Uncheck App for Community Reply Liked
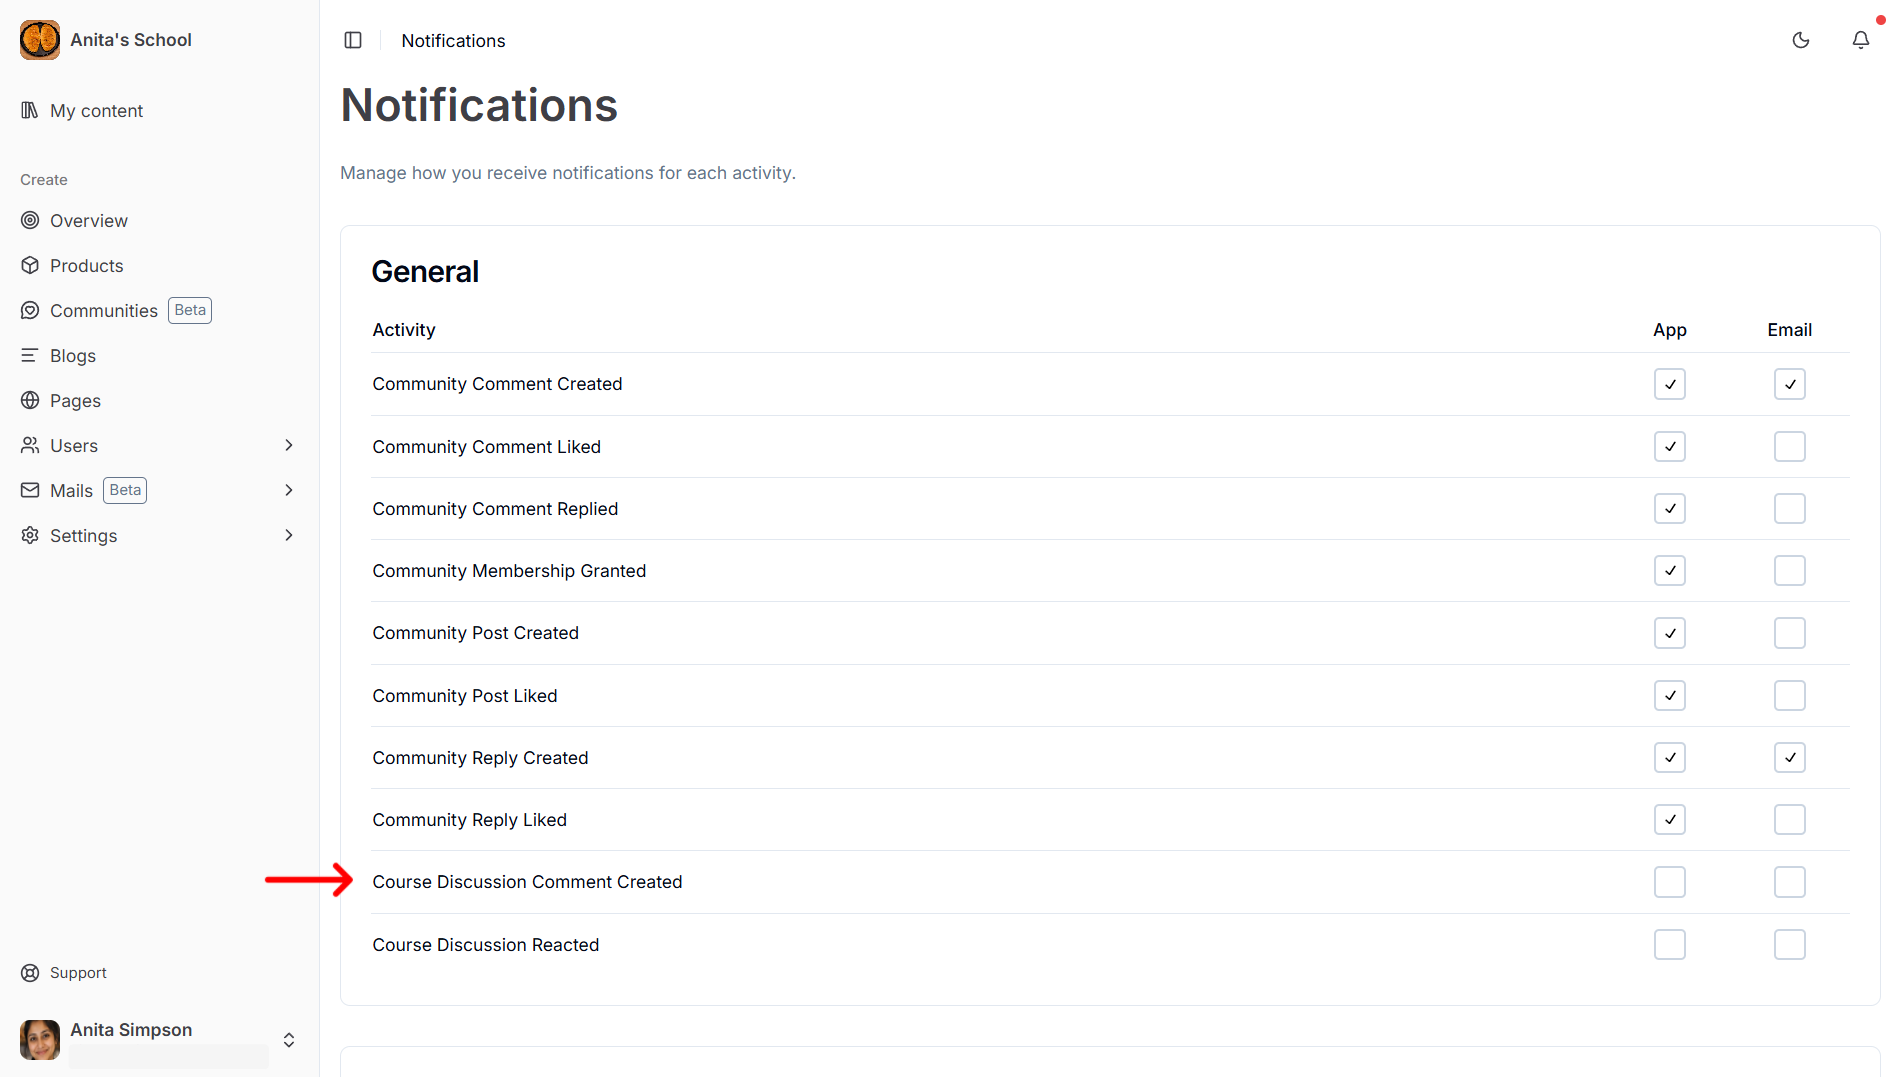The height and width of the screenshot is (1077, 1897). (1670, 820)
